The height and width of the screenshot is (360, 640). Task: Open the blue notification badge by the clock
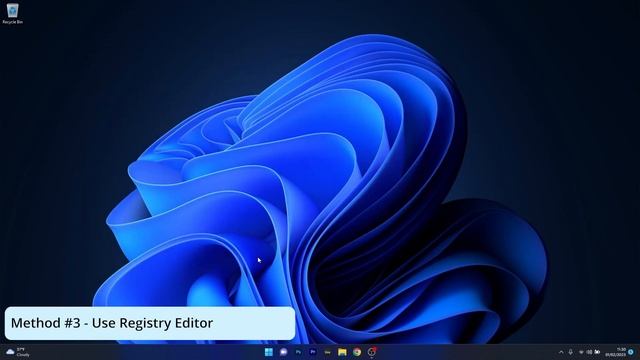pos(631,352)
